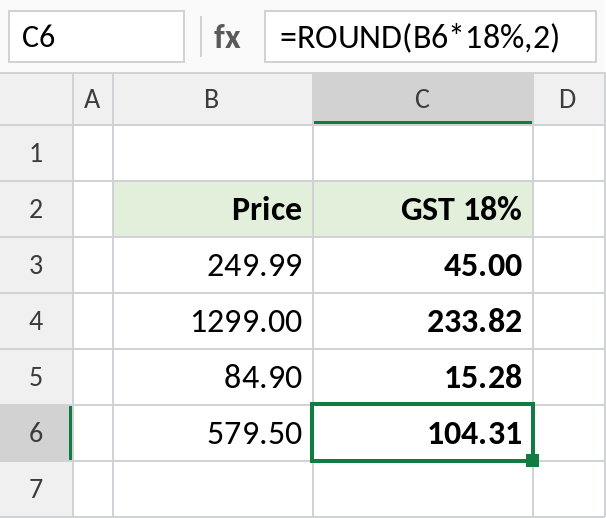Click the select-all corner box
606x518 pixels.
36,99
